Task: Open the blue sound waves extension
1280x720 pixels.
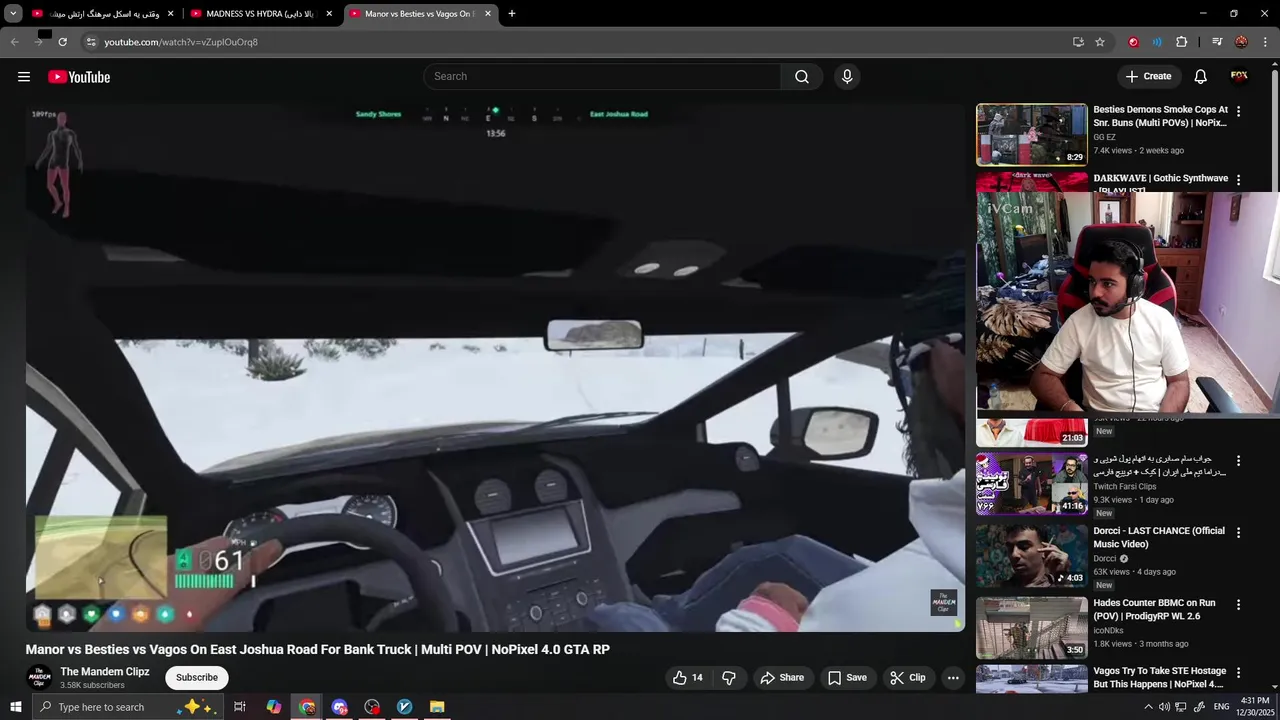Action: tap(1157, 42)
